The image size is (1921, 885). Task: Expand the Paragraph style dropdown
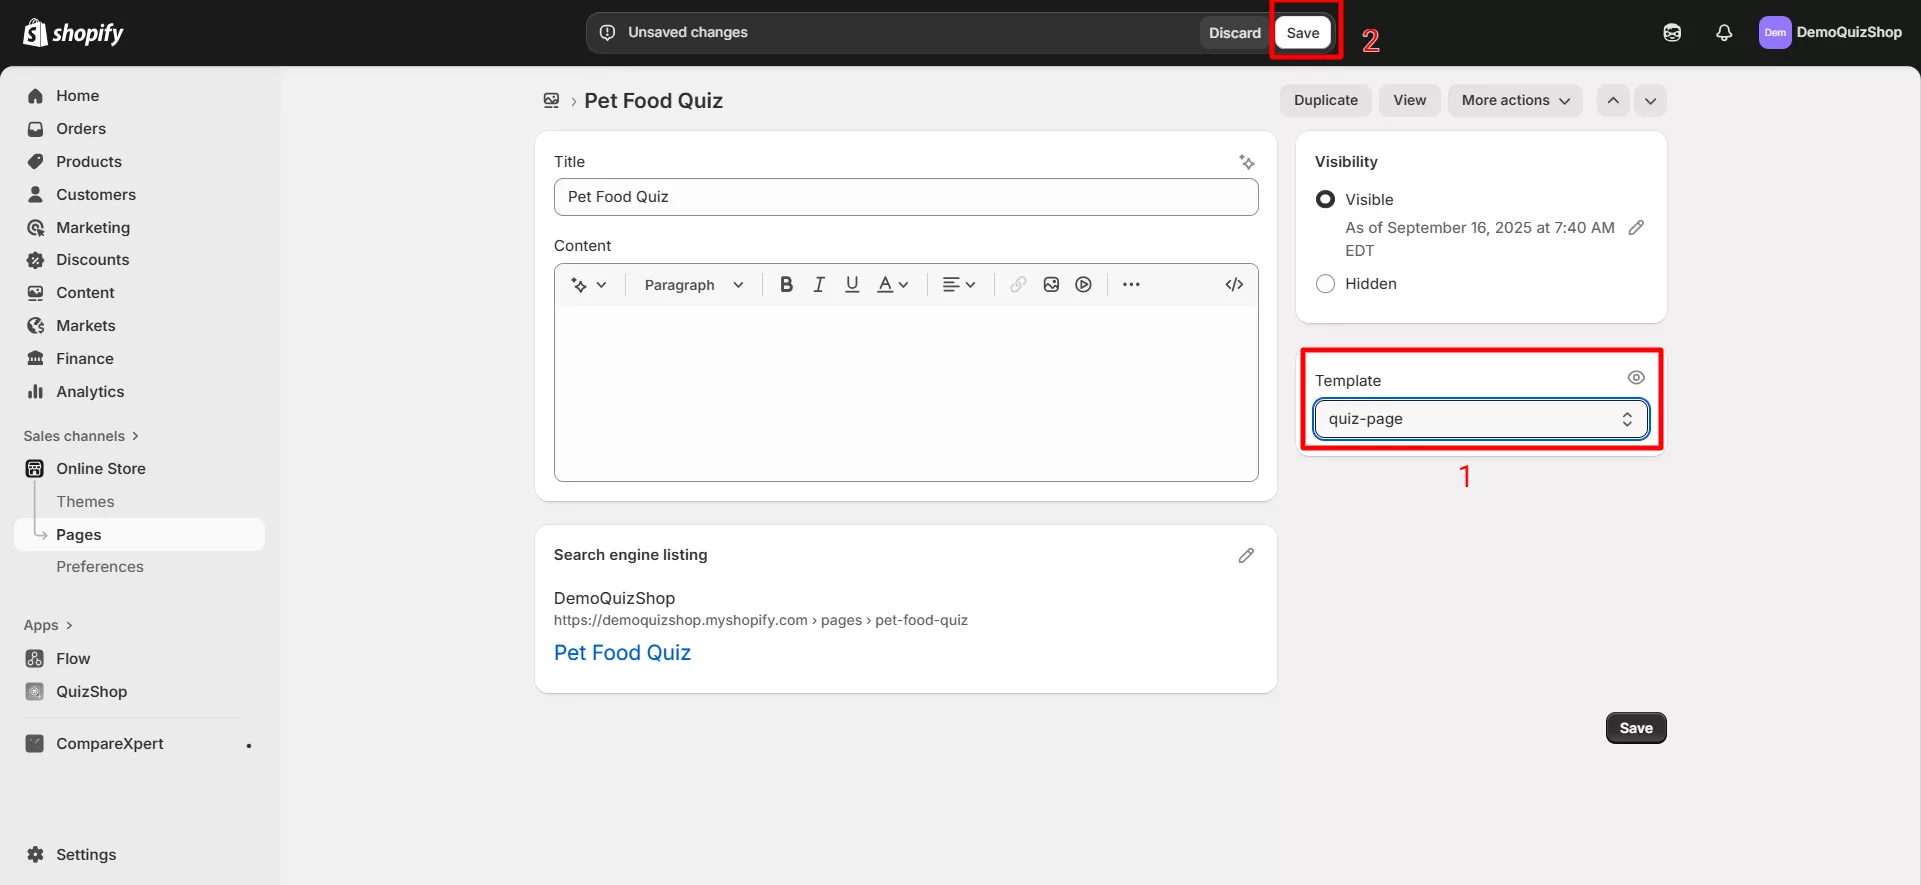tap(694, 285)
